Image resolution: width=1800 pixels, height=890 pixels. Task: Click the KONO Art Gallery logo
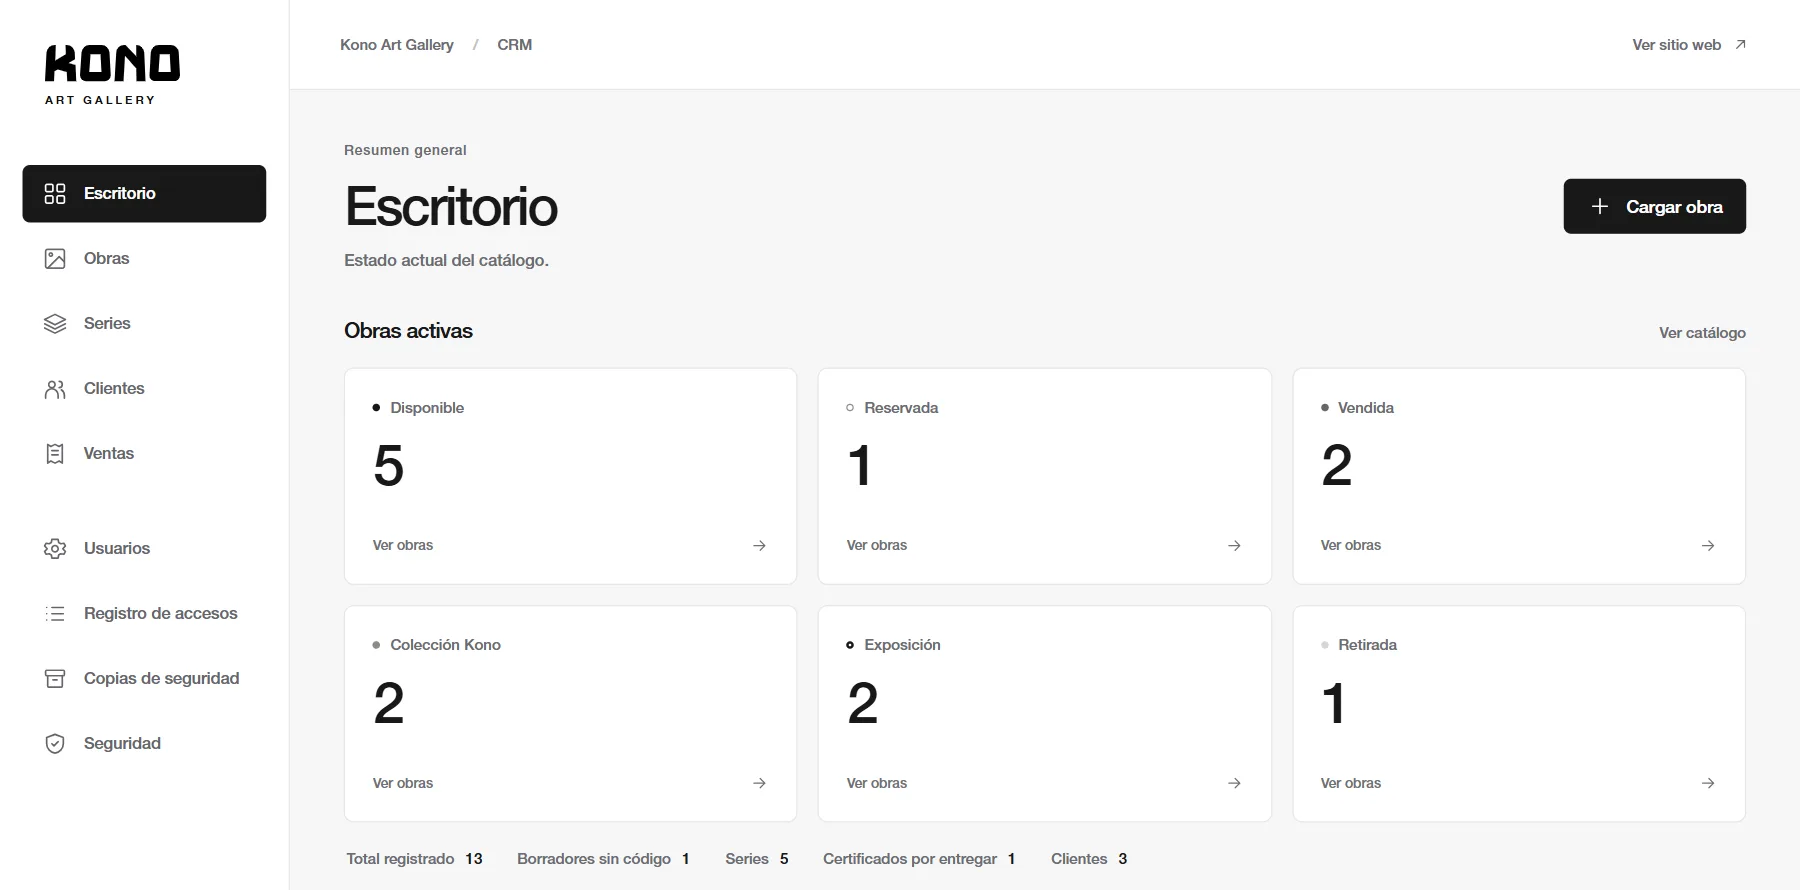tap(112, 74)
